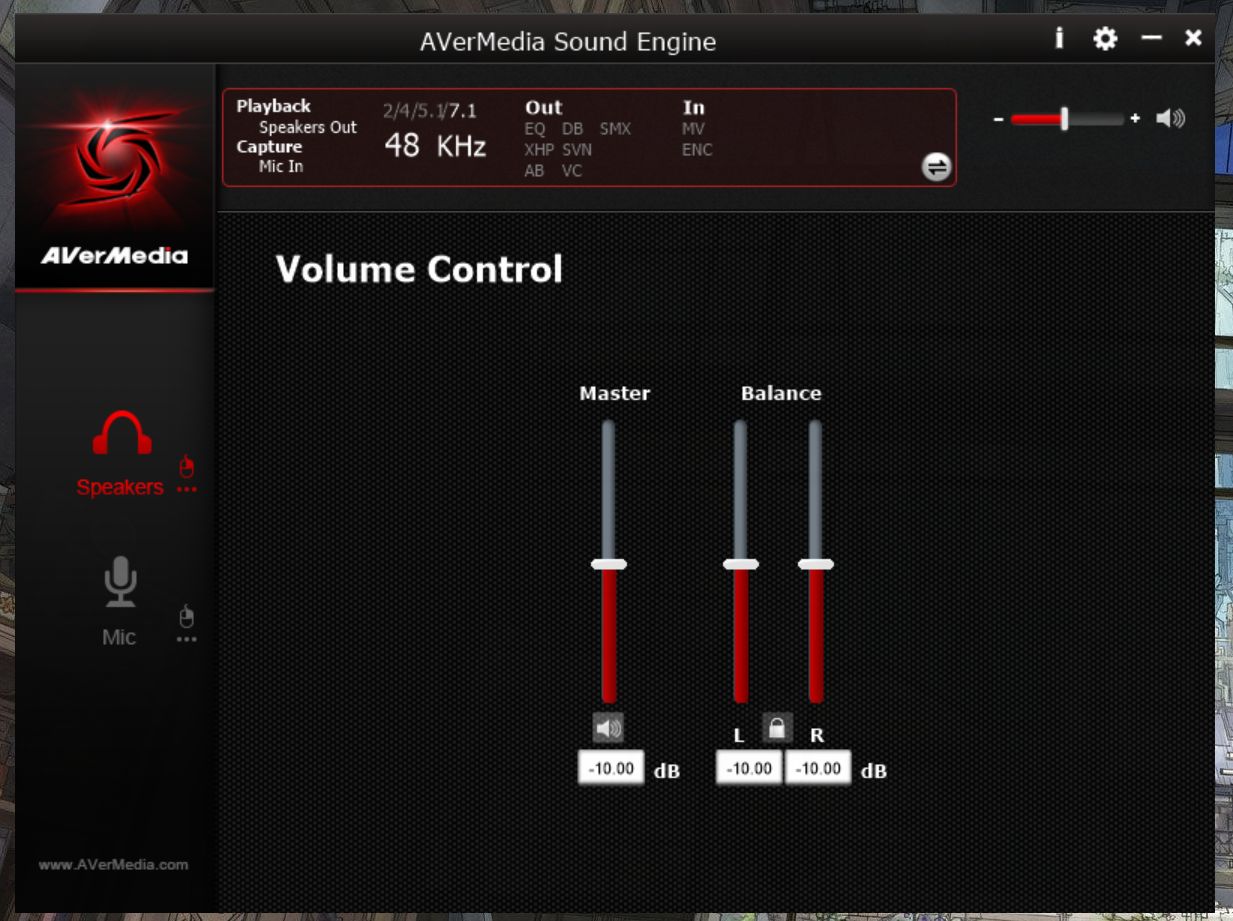
Task: Click the SMX output indicator
Action: click(x=615, y=129)
